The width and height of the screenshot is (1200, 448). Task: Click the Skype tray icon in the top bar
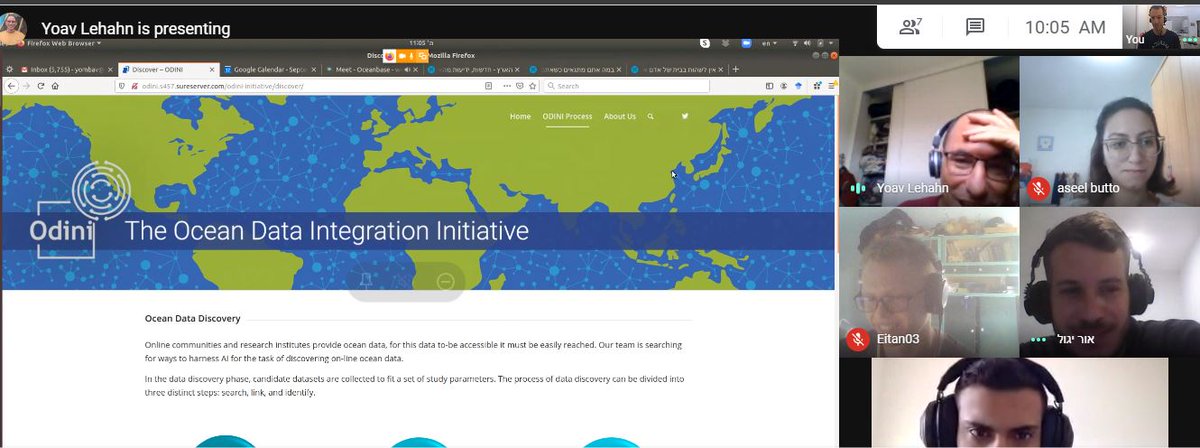pyautogui.click(x=705, y=43)
